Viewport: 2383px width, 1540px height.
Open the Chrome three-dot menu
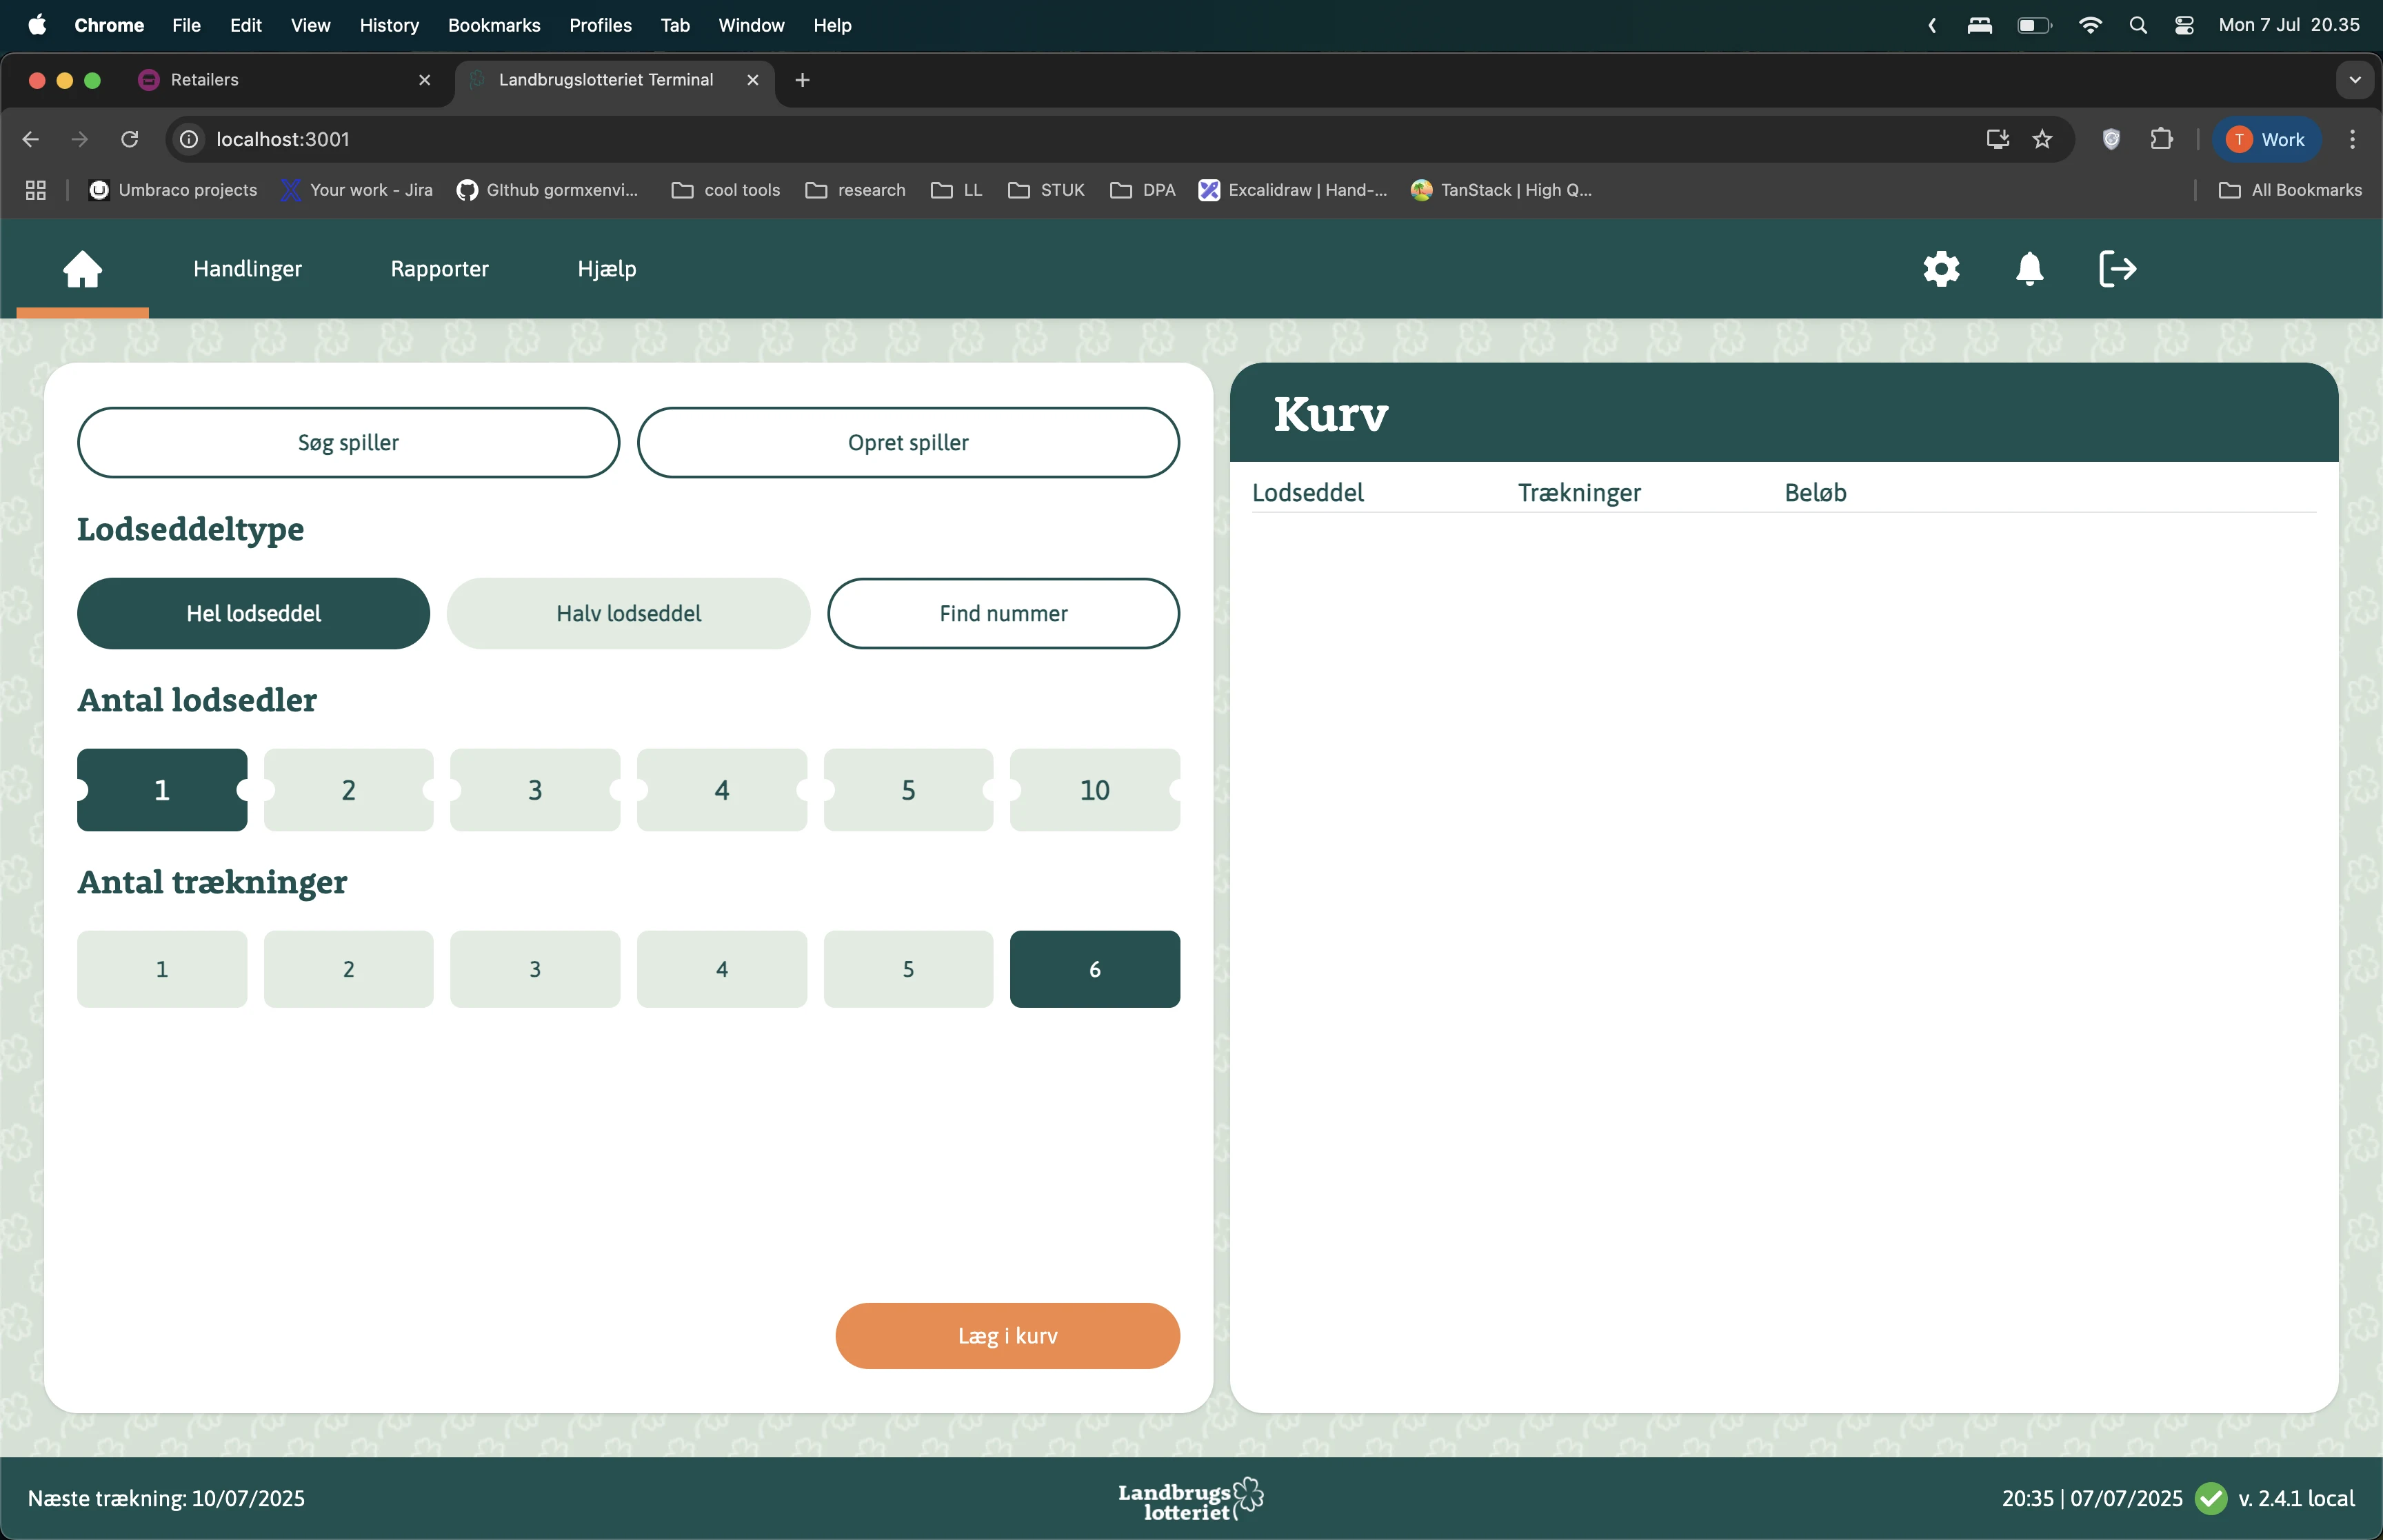[x=2352, y=139]
